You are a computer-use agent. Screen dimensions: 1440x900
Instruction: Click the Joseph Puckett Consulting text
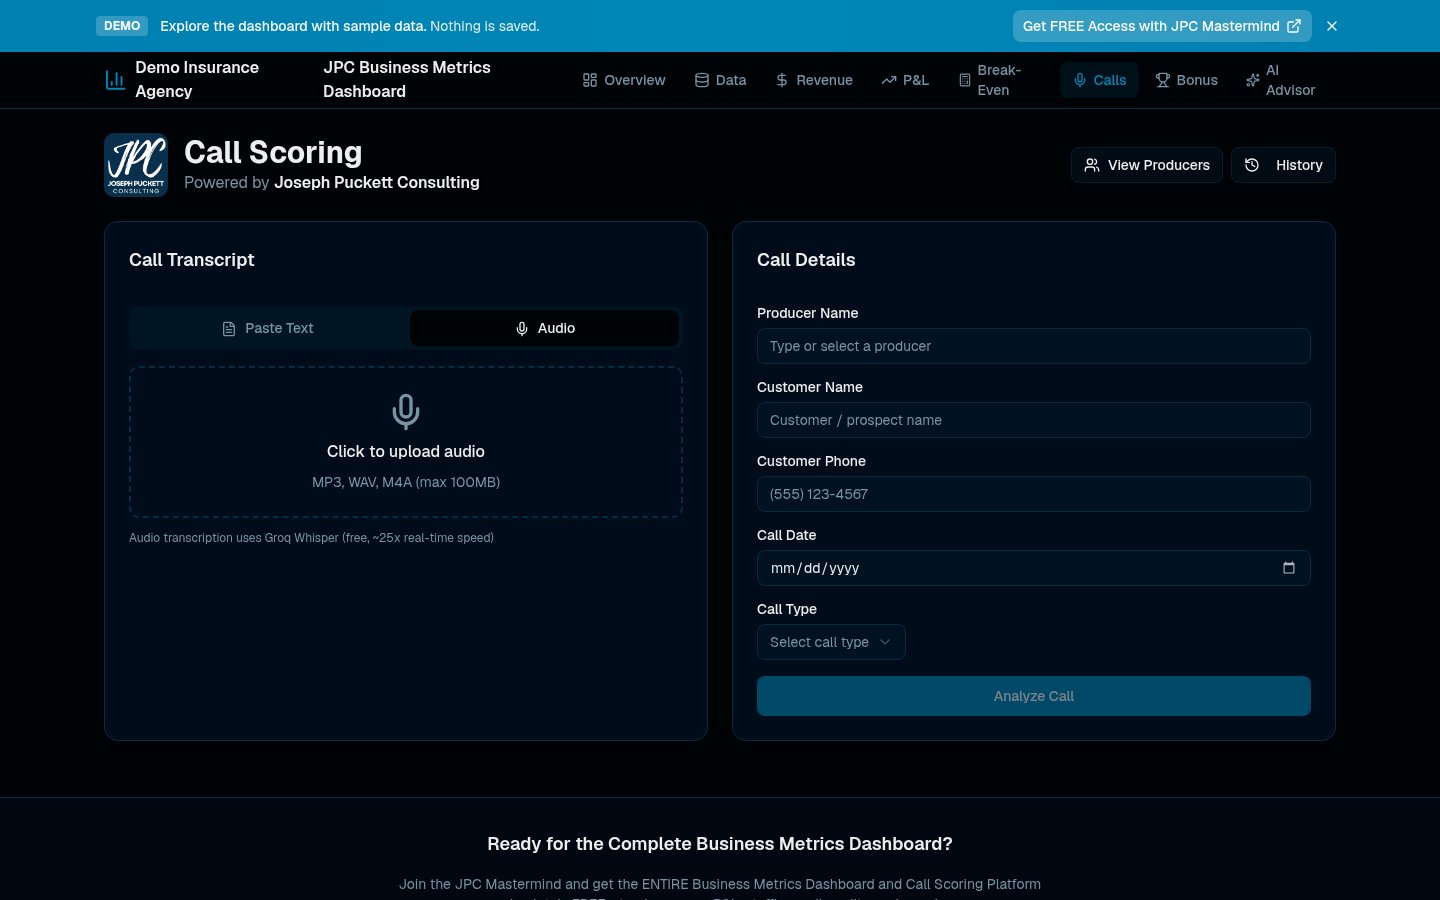pos(377,182)
